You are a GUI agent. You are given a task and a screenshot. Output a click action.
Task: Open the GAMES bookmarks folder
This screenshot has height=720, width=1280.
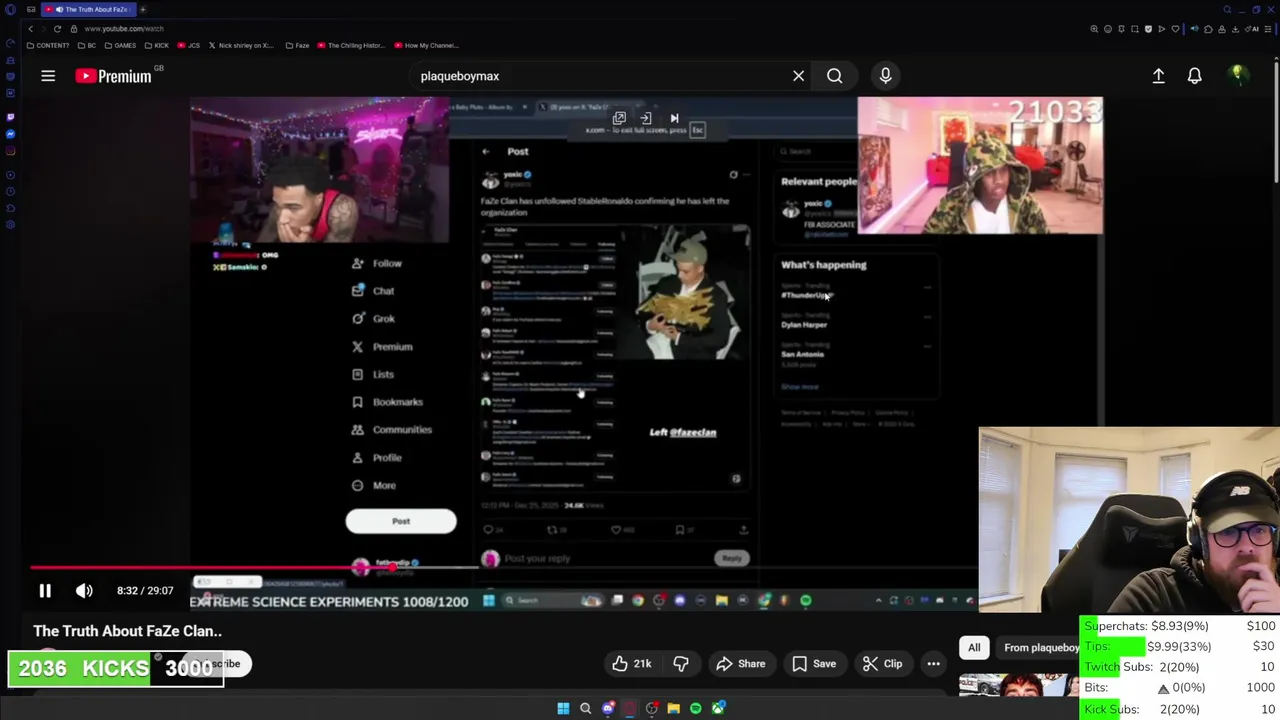tap(121, 45)
